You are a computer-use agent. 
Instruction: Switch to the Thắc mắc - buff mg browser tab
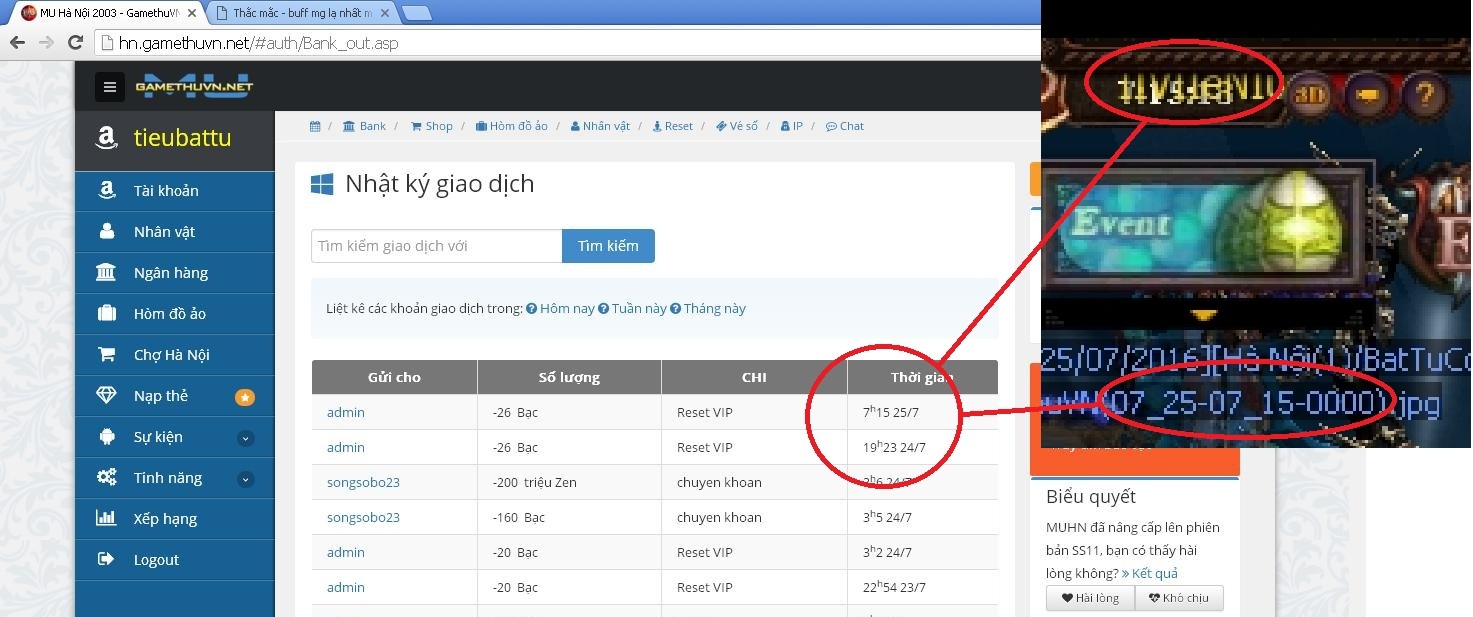(301, 13)
